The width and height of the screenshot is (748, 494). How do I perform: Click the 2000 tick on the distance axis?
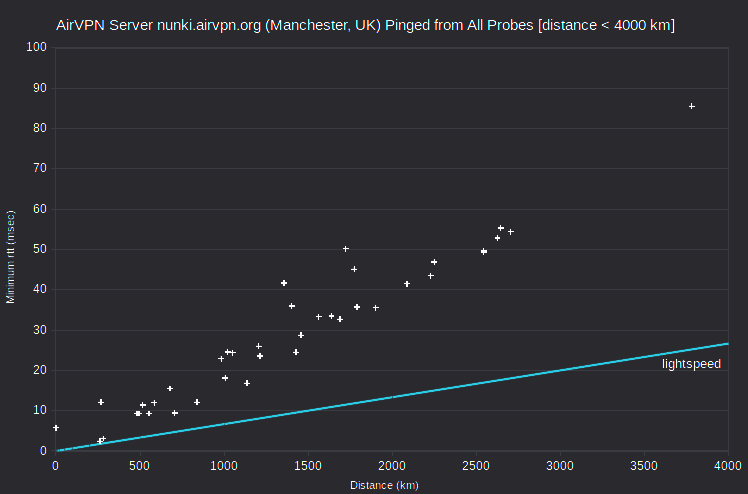pyautogui.click(x=392, y=465)
